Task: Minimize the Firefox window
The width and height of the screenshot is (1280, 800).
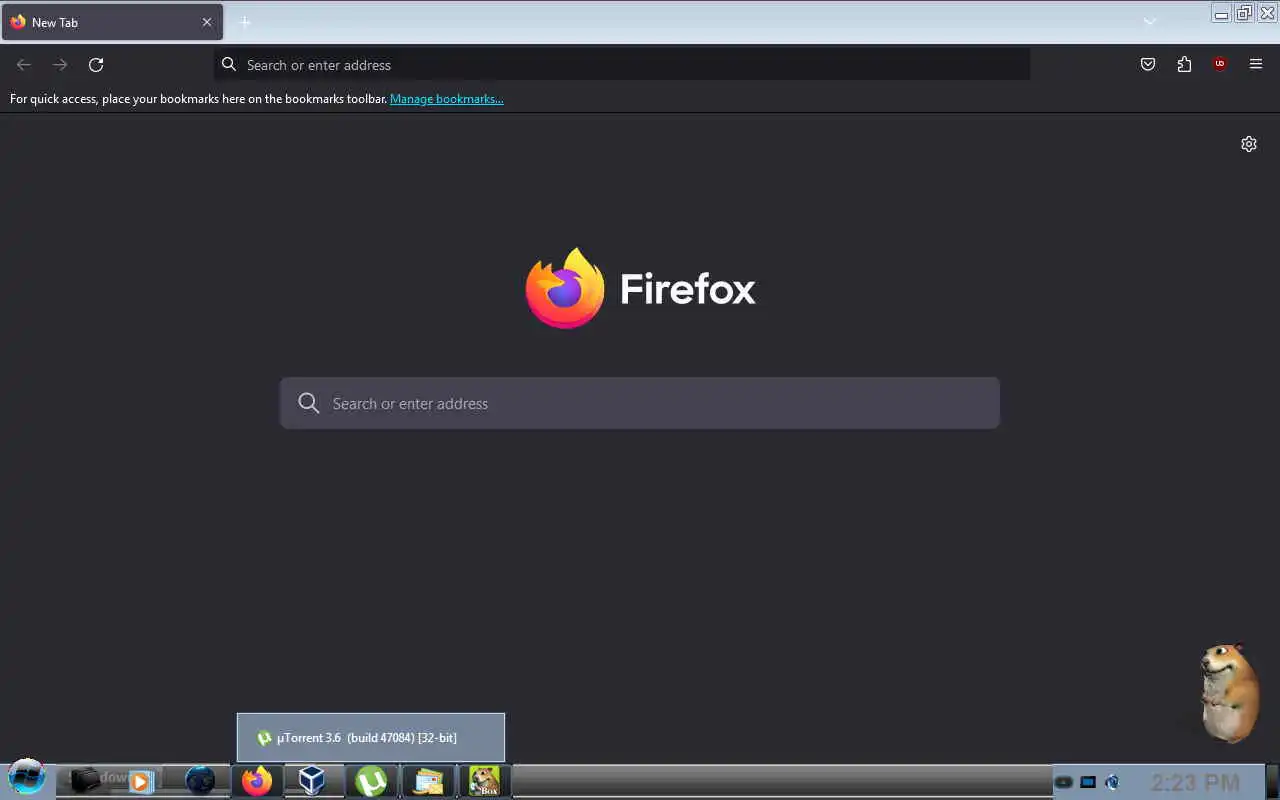Action: tap(1221, 13)
